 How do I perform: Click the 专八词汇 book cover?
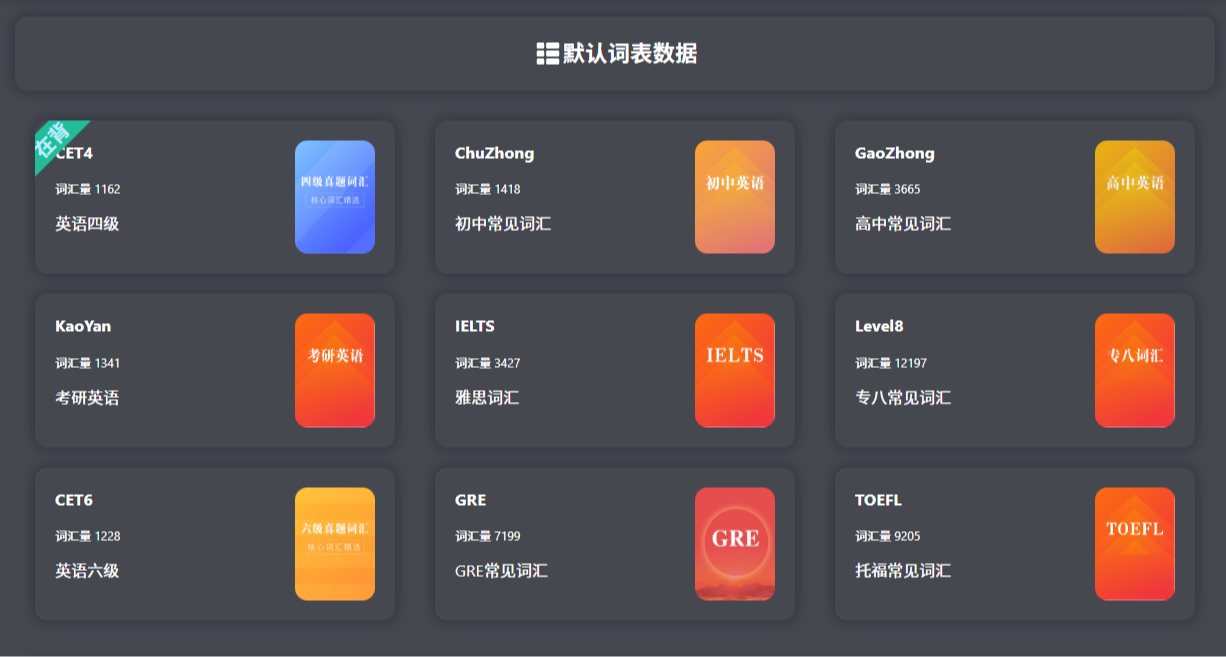click(x=1134, y=370)
